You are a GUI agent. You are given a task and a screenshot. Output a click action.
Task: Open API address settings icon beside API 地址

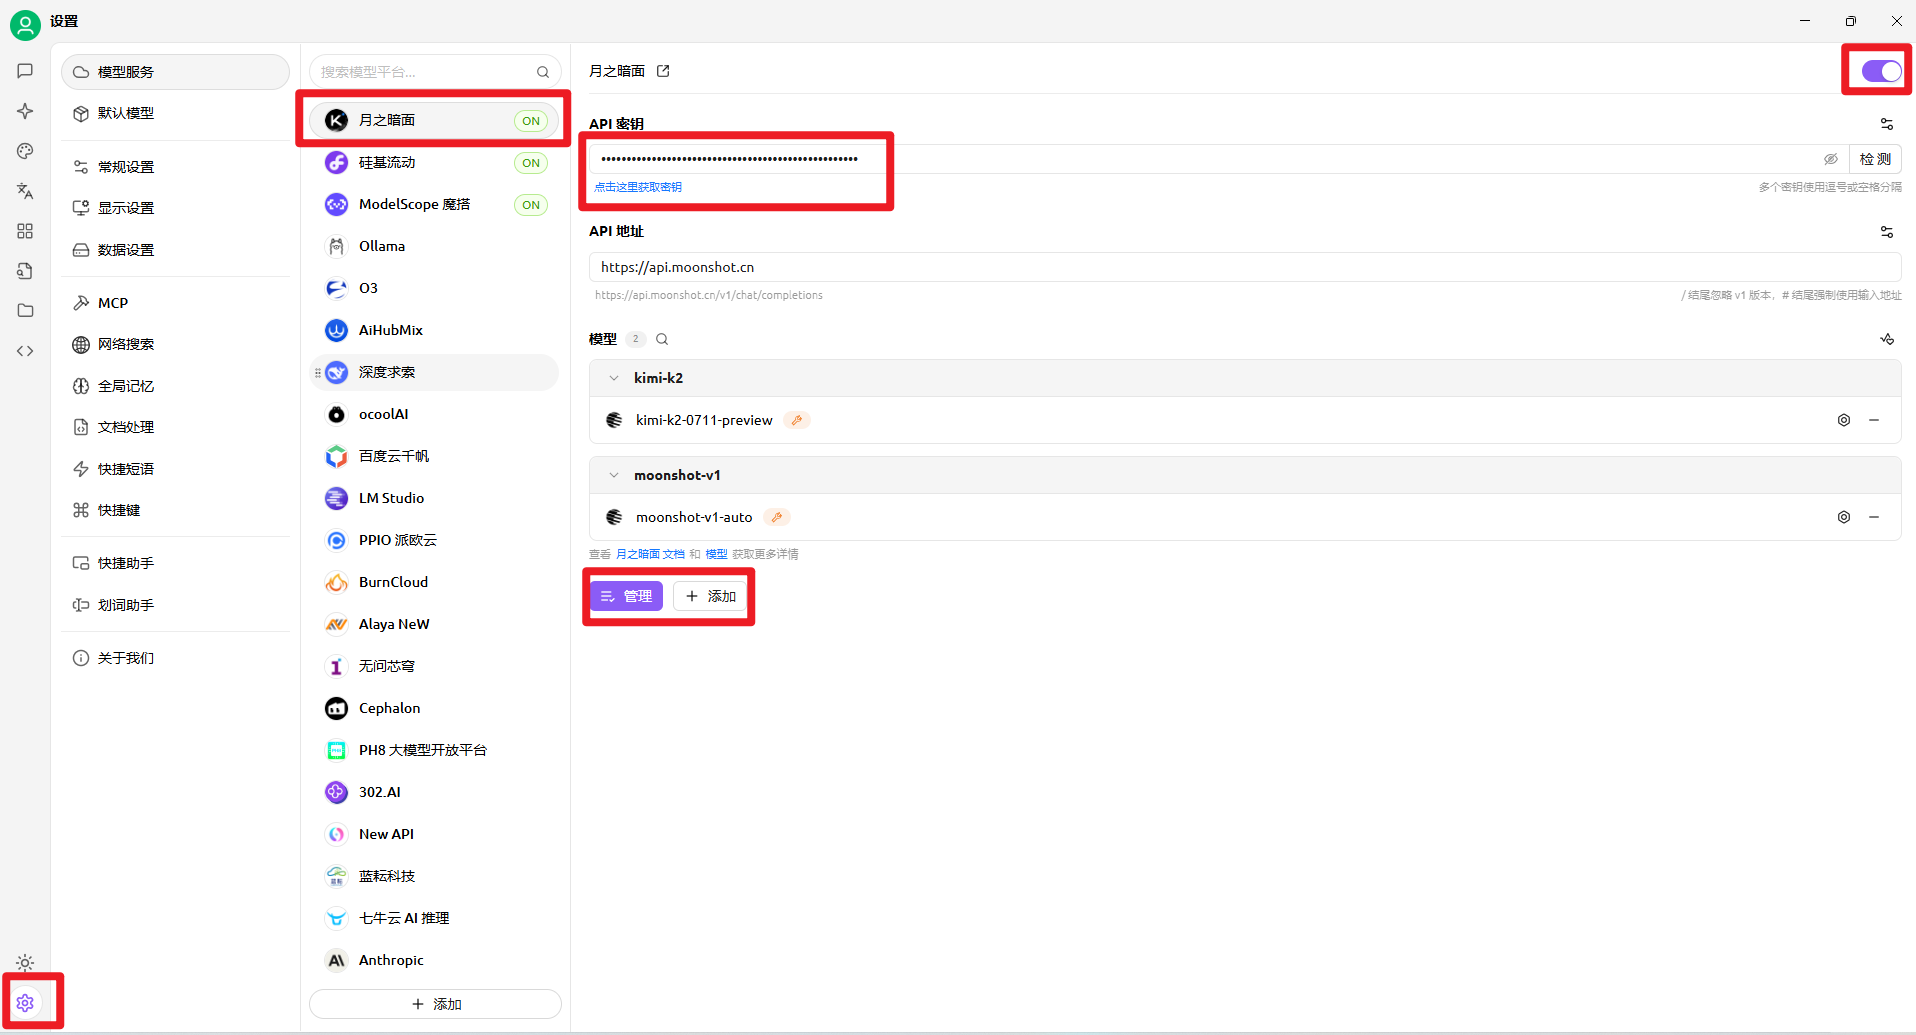tap(1887, 232)
